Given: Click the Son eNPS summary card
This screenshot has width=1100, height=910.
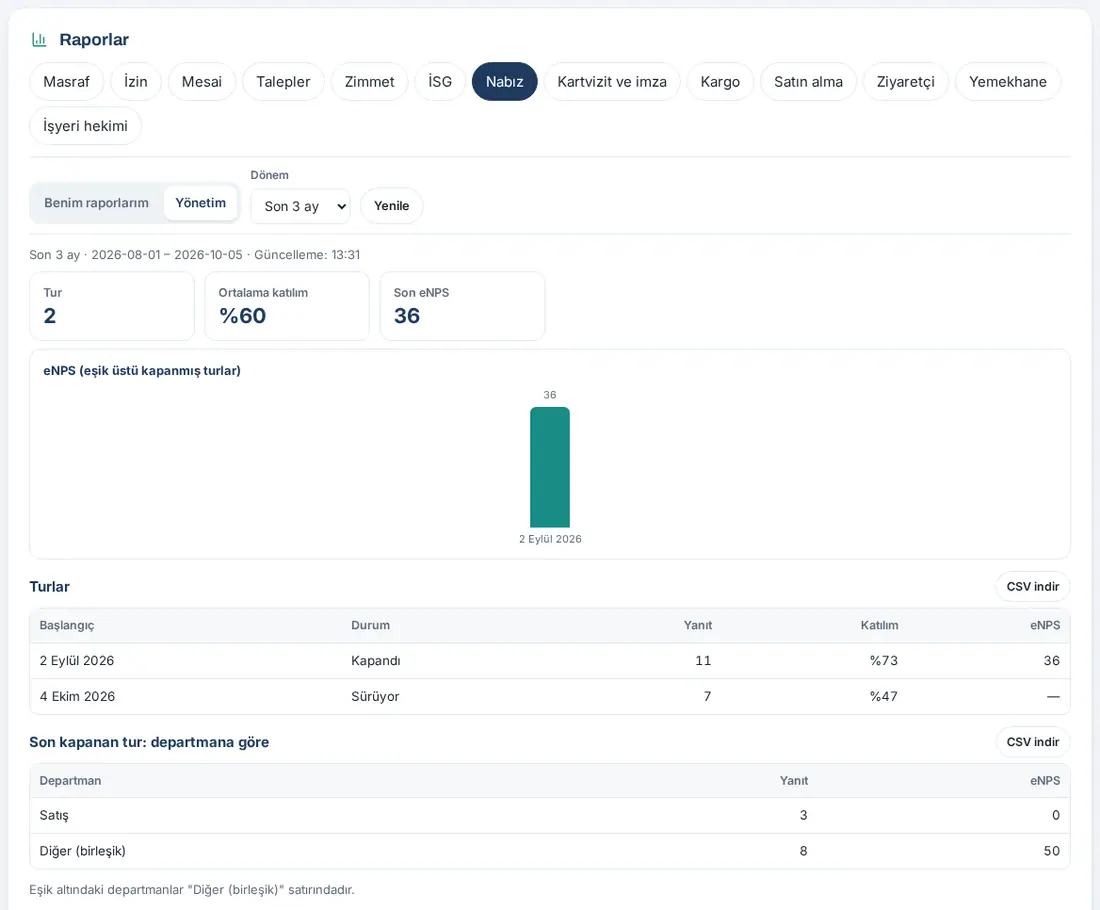Looking at the screenshot, I should click(462, 307).
